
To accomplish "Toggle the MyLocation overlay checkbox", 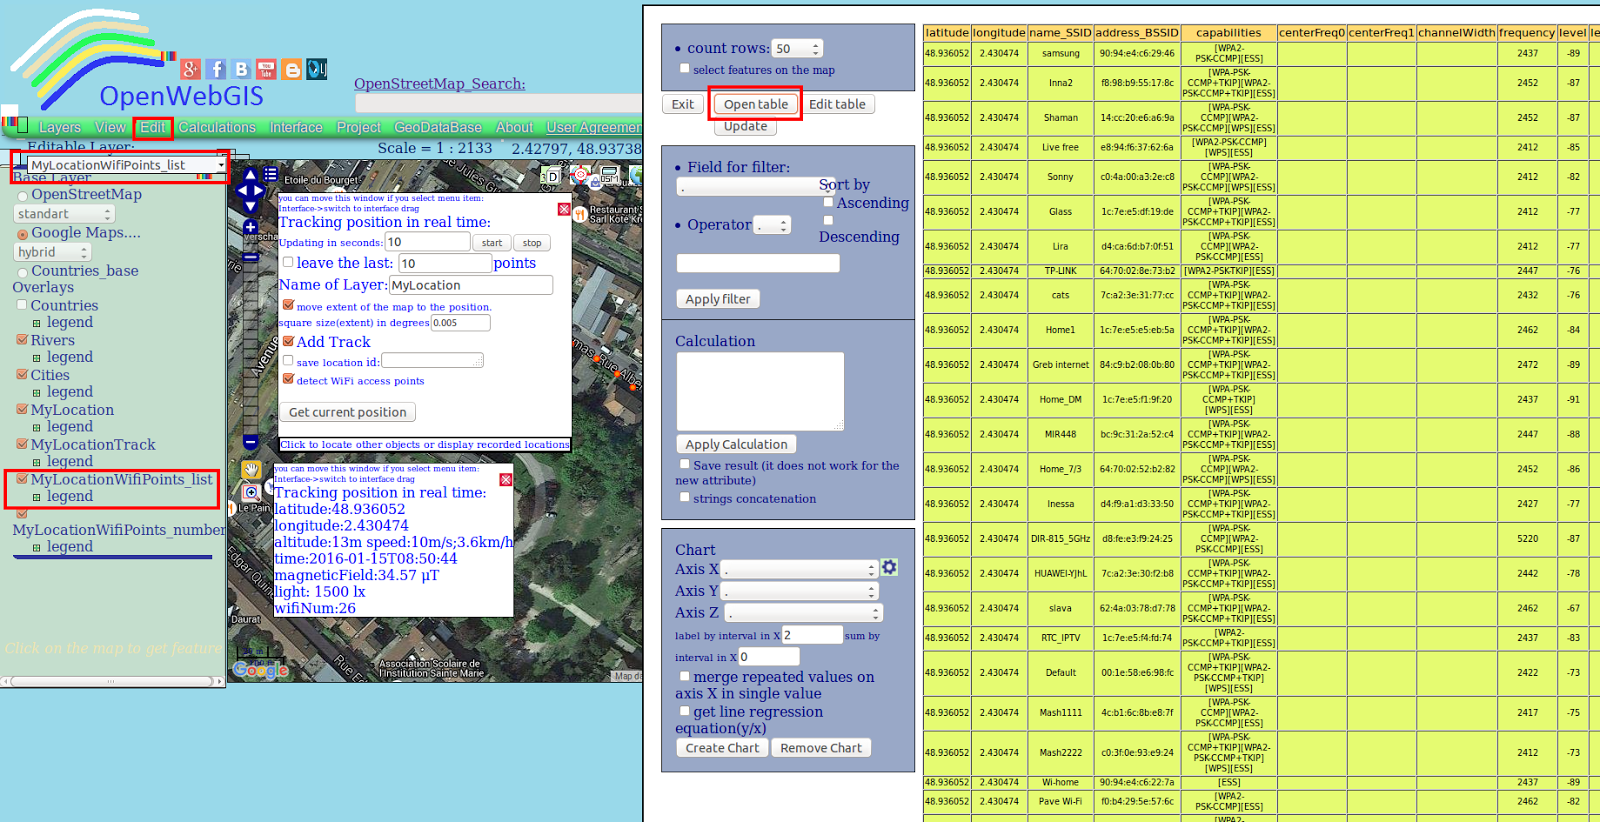I will tap(21, 409).
